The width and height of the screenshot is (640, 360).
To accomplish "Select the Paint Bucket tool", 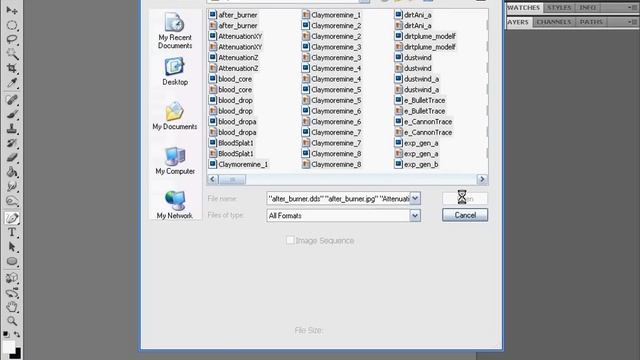I will click(x=12, y=172).
